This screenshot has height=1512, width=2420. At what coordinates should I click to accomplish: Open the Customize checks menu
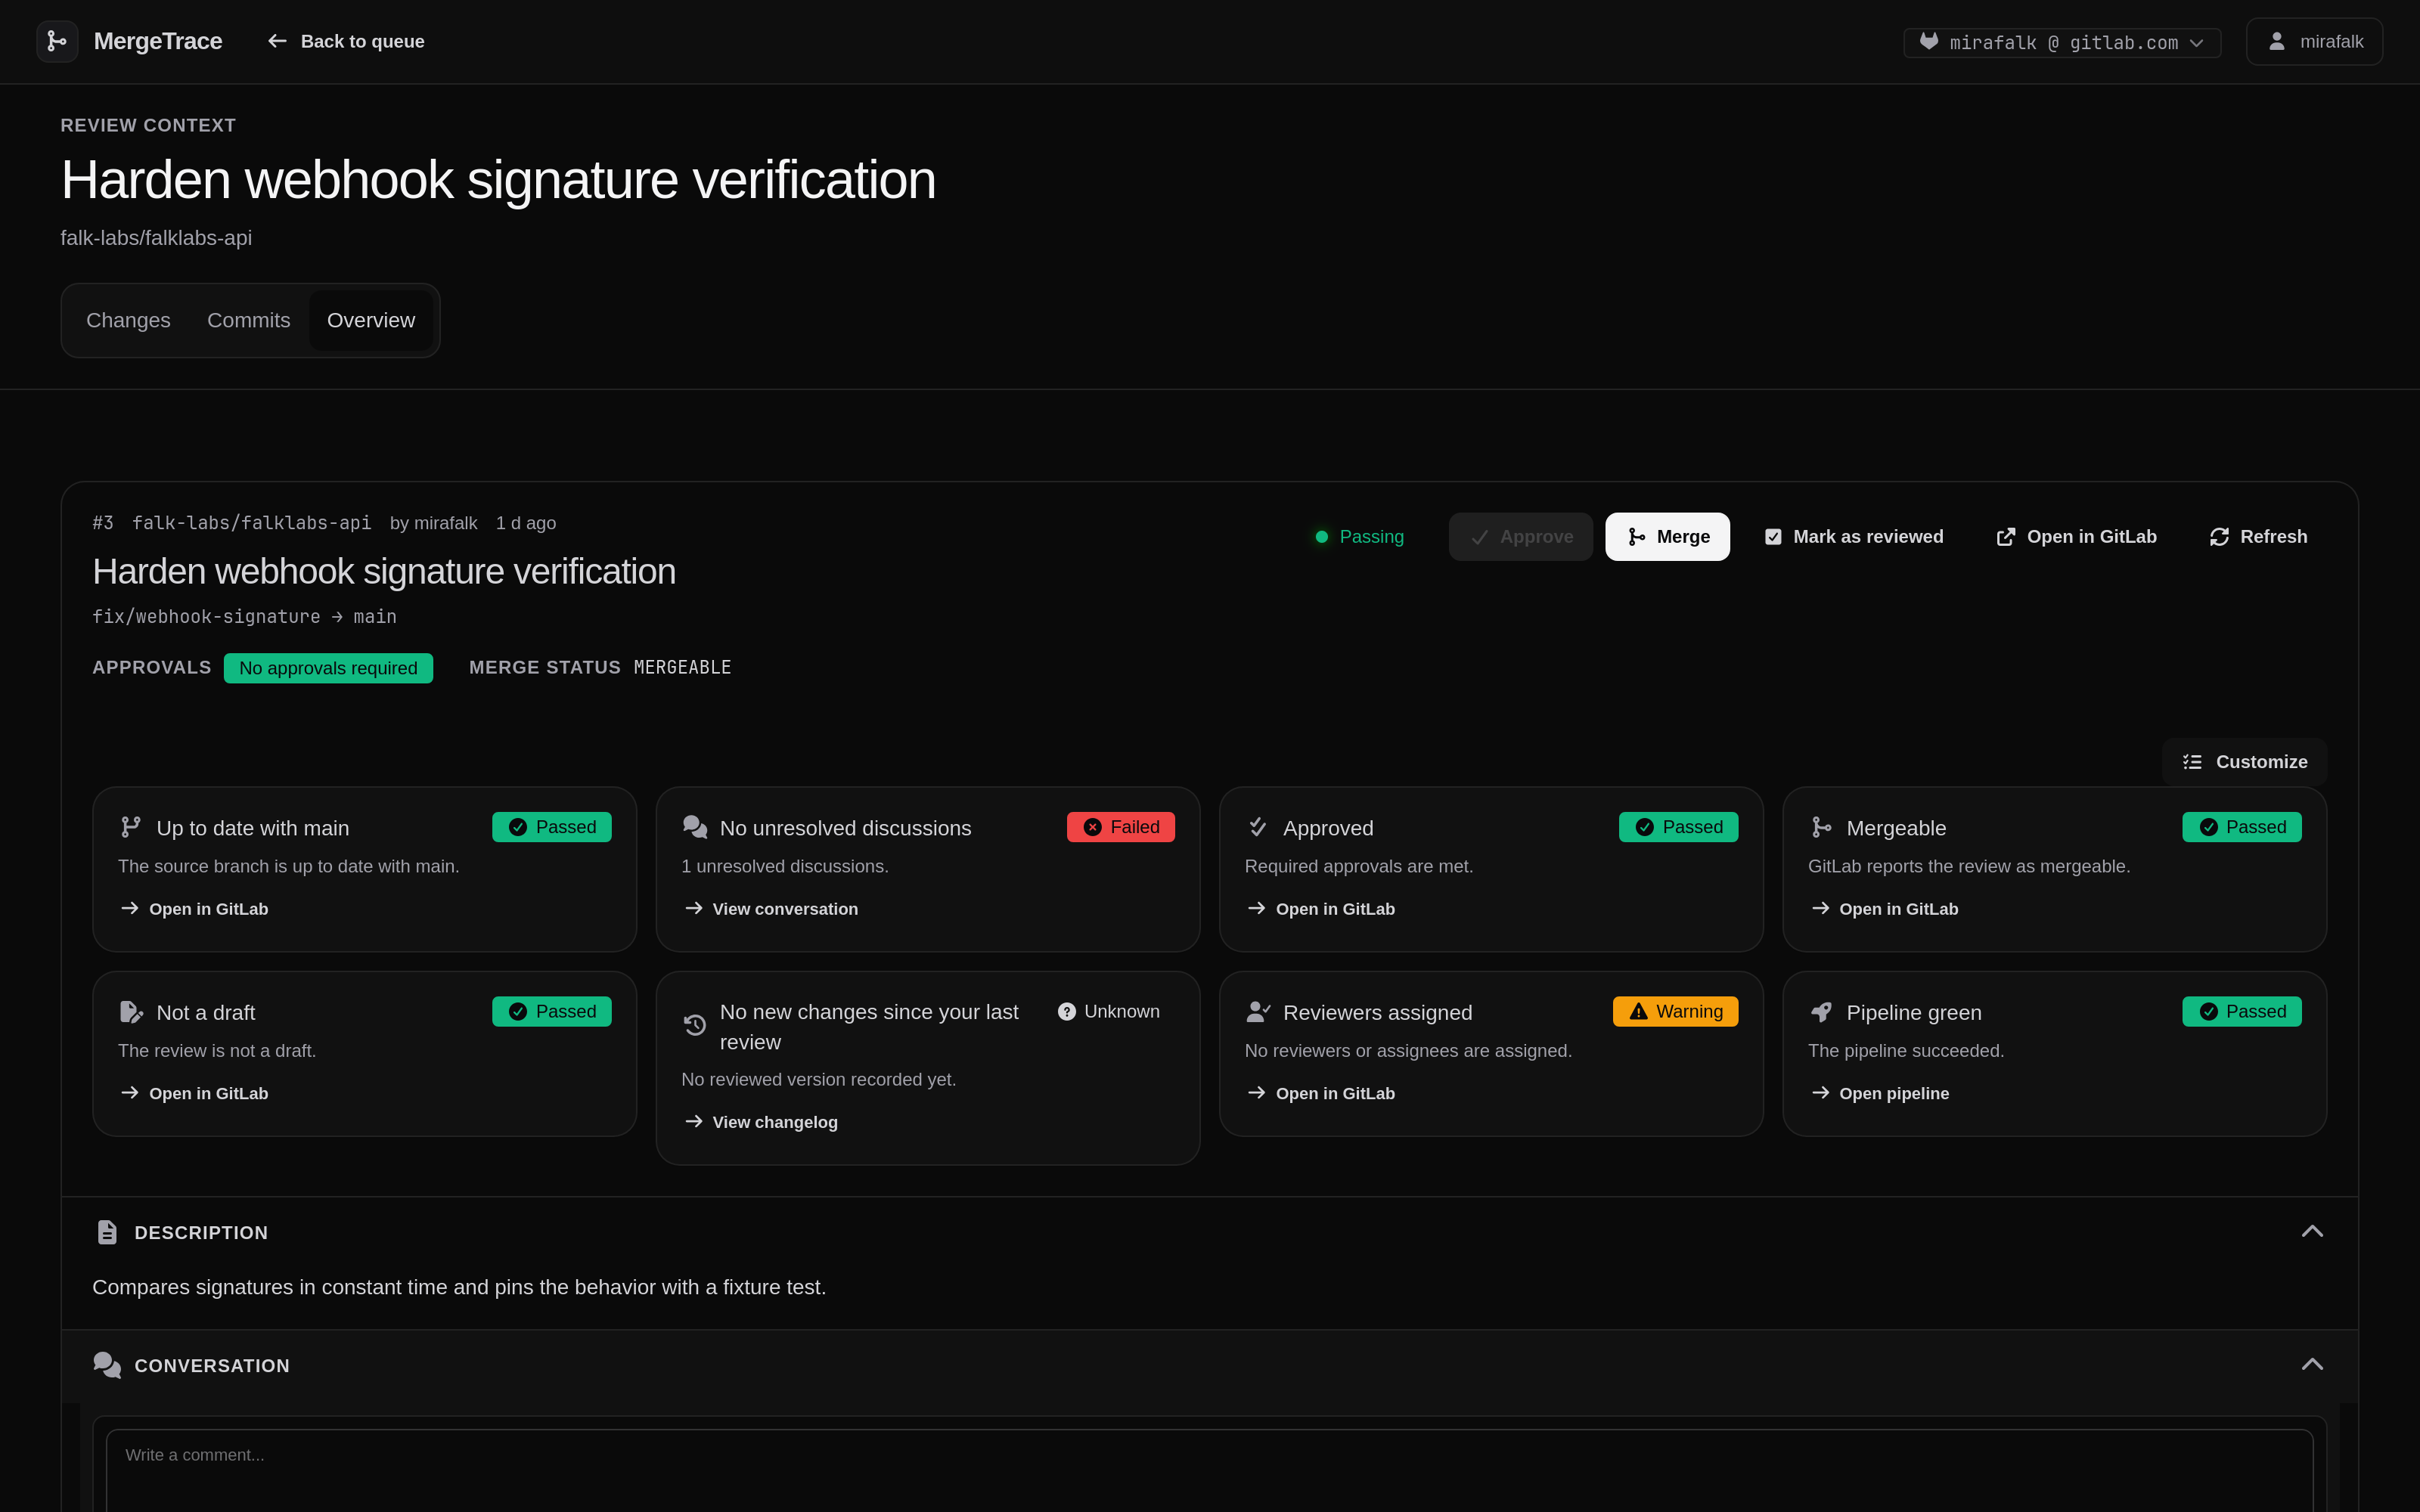pos(2245,762)
